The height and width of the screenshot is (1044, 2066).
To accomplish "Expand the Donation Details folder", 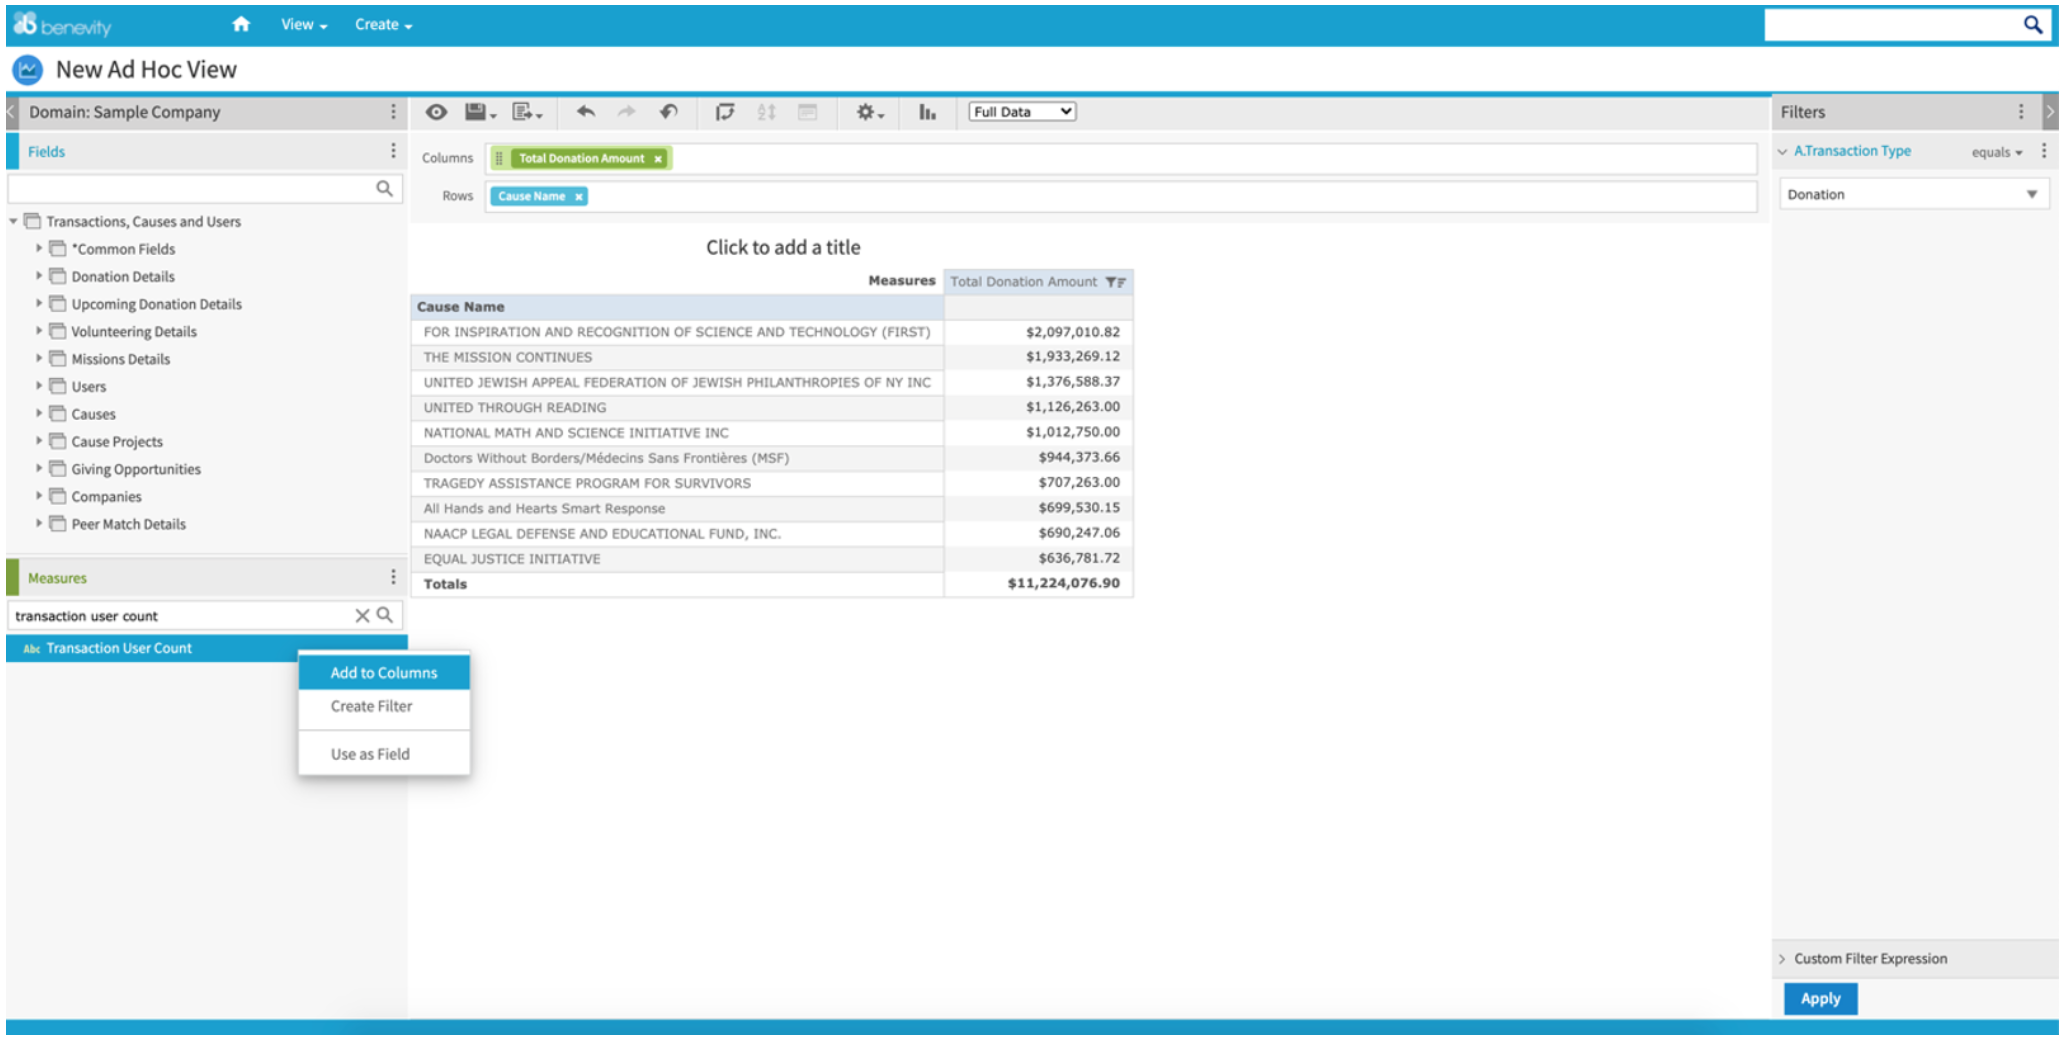I will [x=39, y=276].
